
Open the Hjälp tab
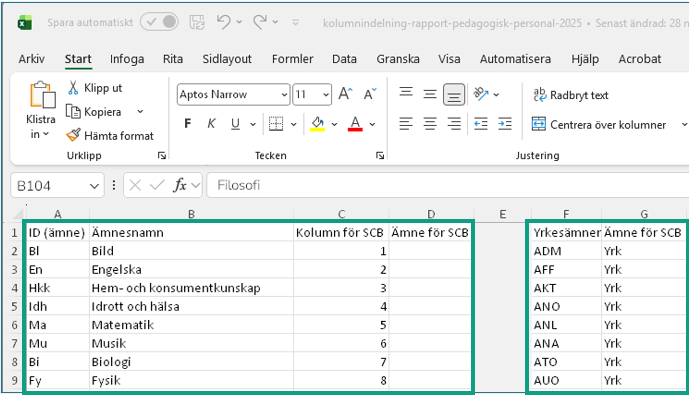point(585,59)
